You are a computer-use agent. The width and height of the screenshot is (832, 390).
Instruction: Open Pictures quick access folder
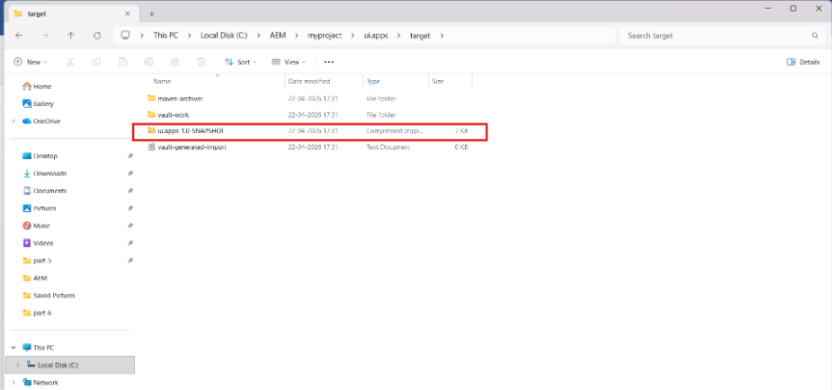[39, 209]
